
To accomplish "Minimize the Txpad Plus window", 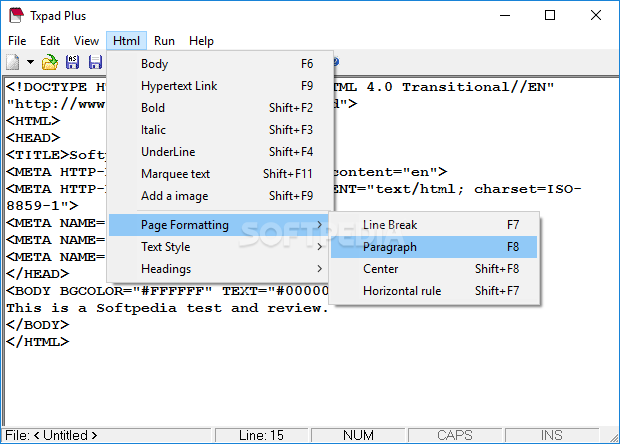I will [x=505, y=15].
